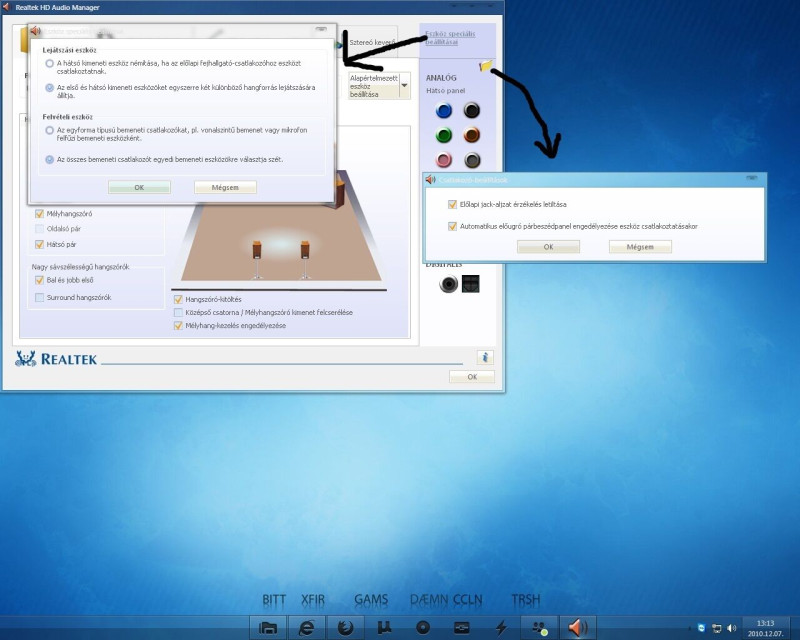Click the disc icon on the taskbar
This screenshot has width=800, height=640.
point(423,627)
